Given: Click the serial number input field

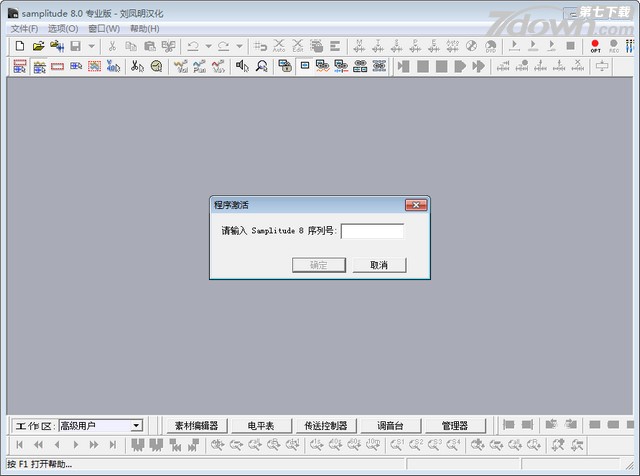Looking at the screenshot, I should 372,231.
